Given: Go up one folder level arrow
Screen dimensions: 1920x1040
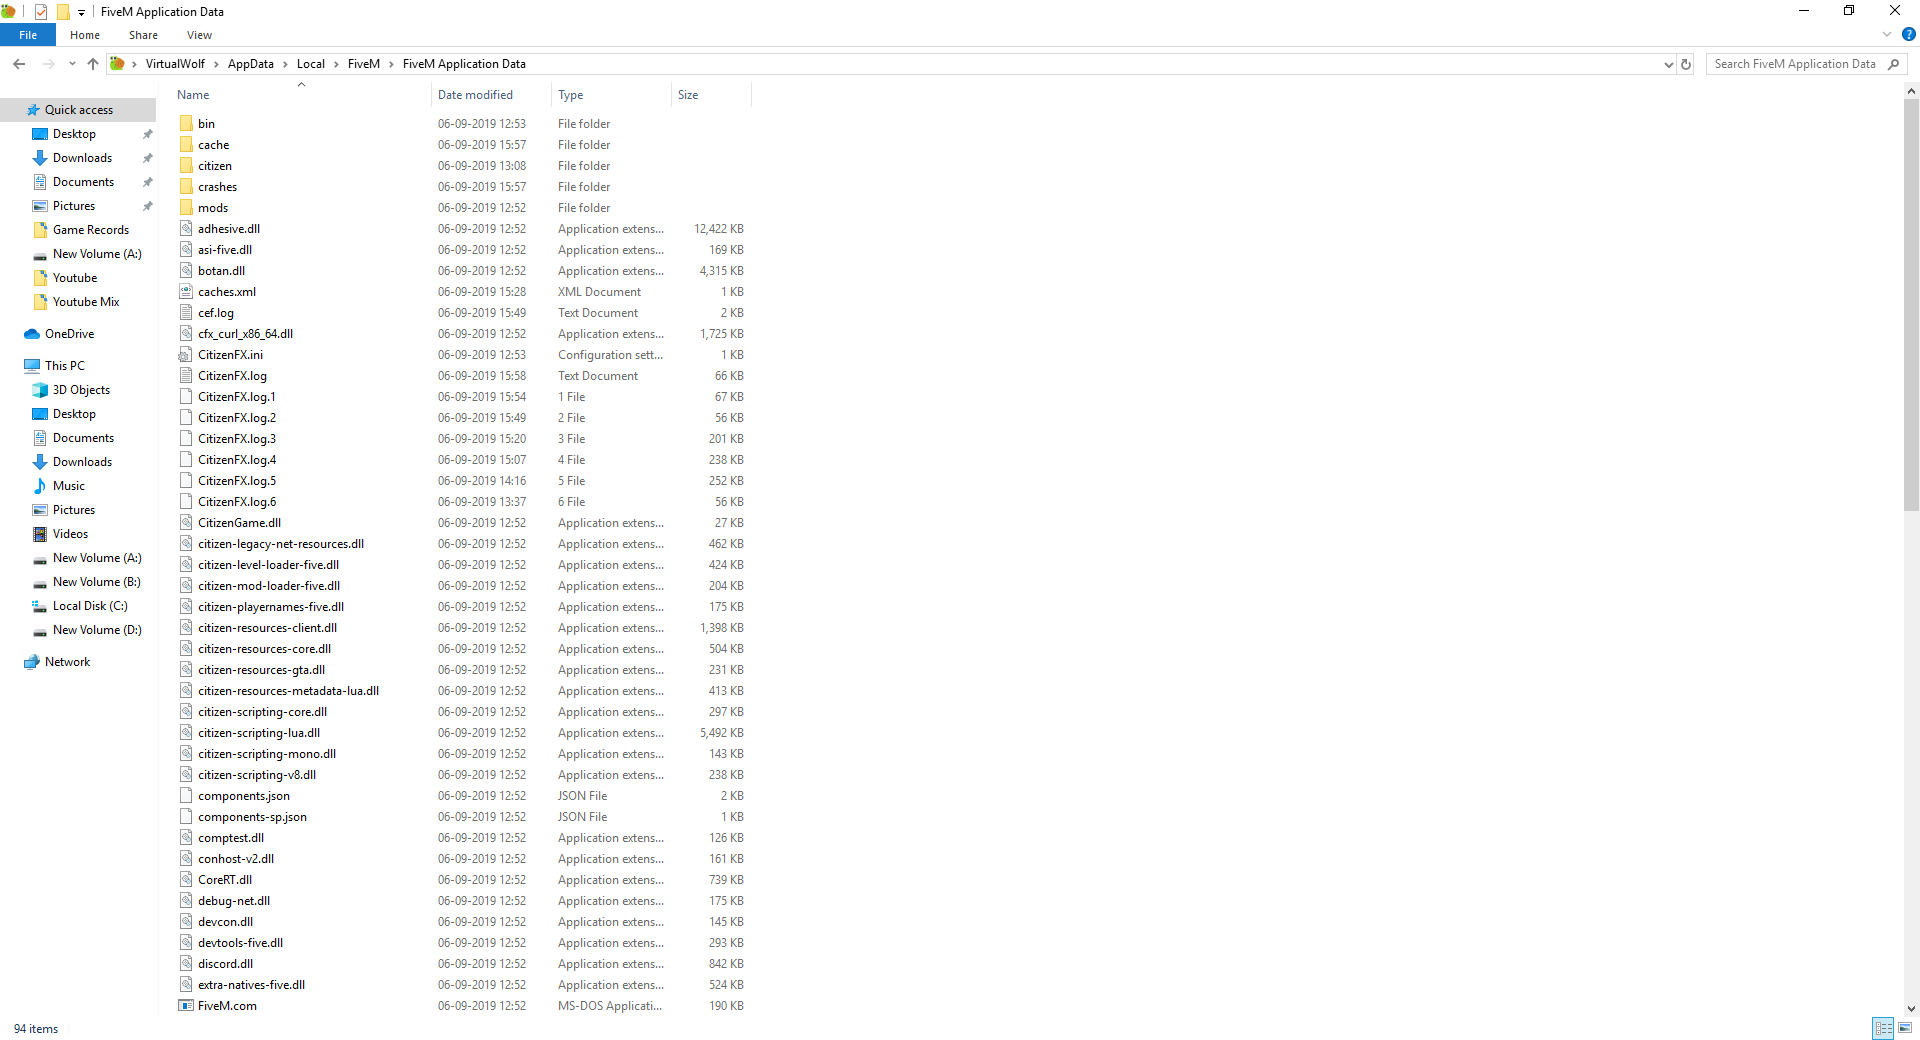Looking at the screenshot, I should (93, 64).
